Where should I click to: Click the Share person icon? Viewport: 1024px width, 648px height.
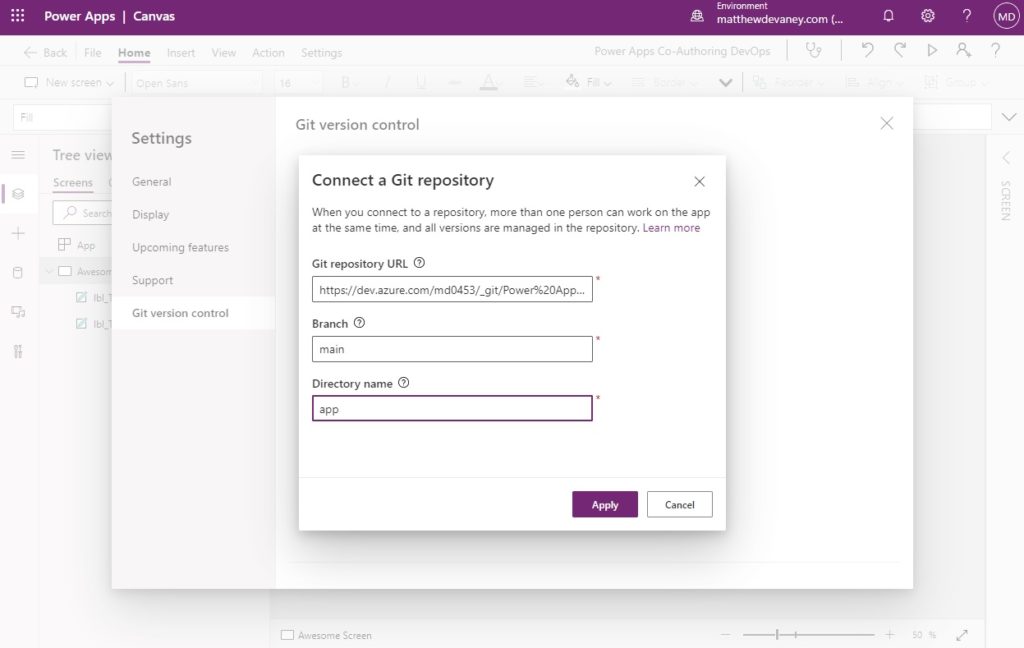(963, 50)
